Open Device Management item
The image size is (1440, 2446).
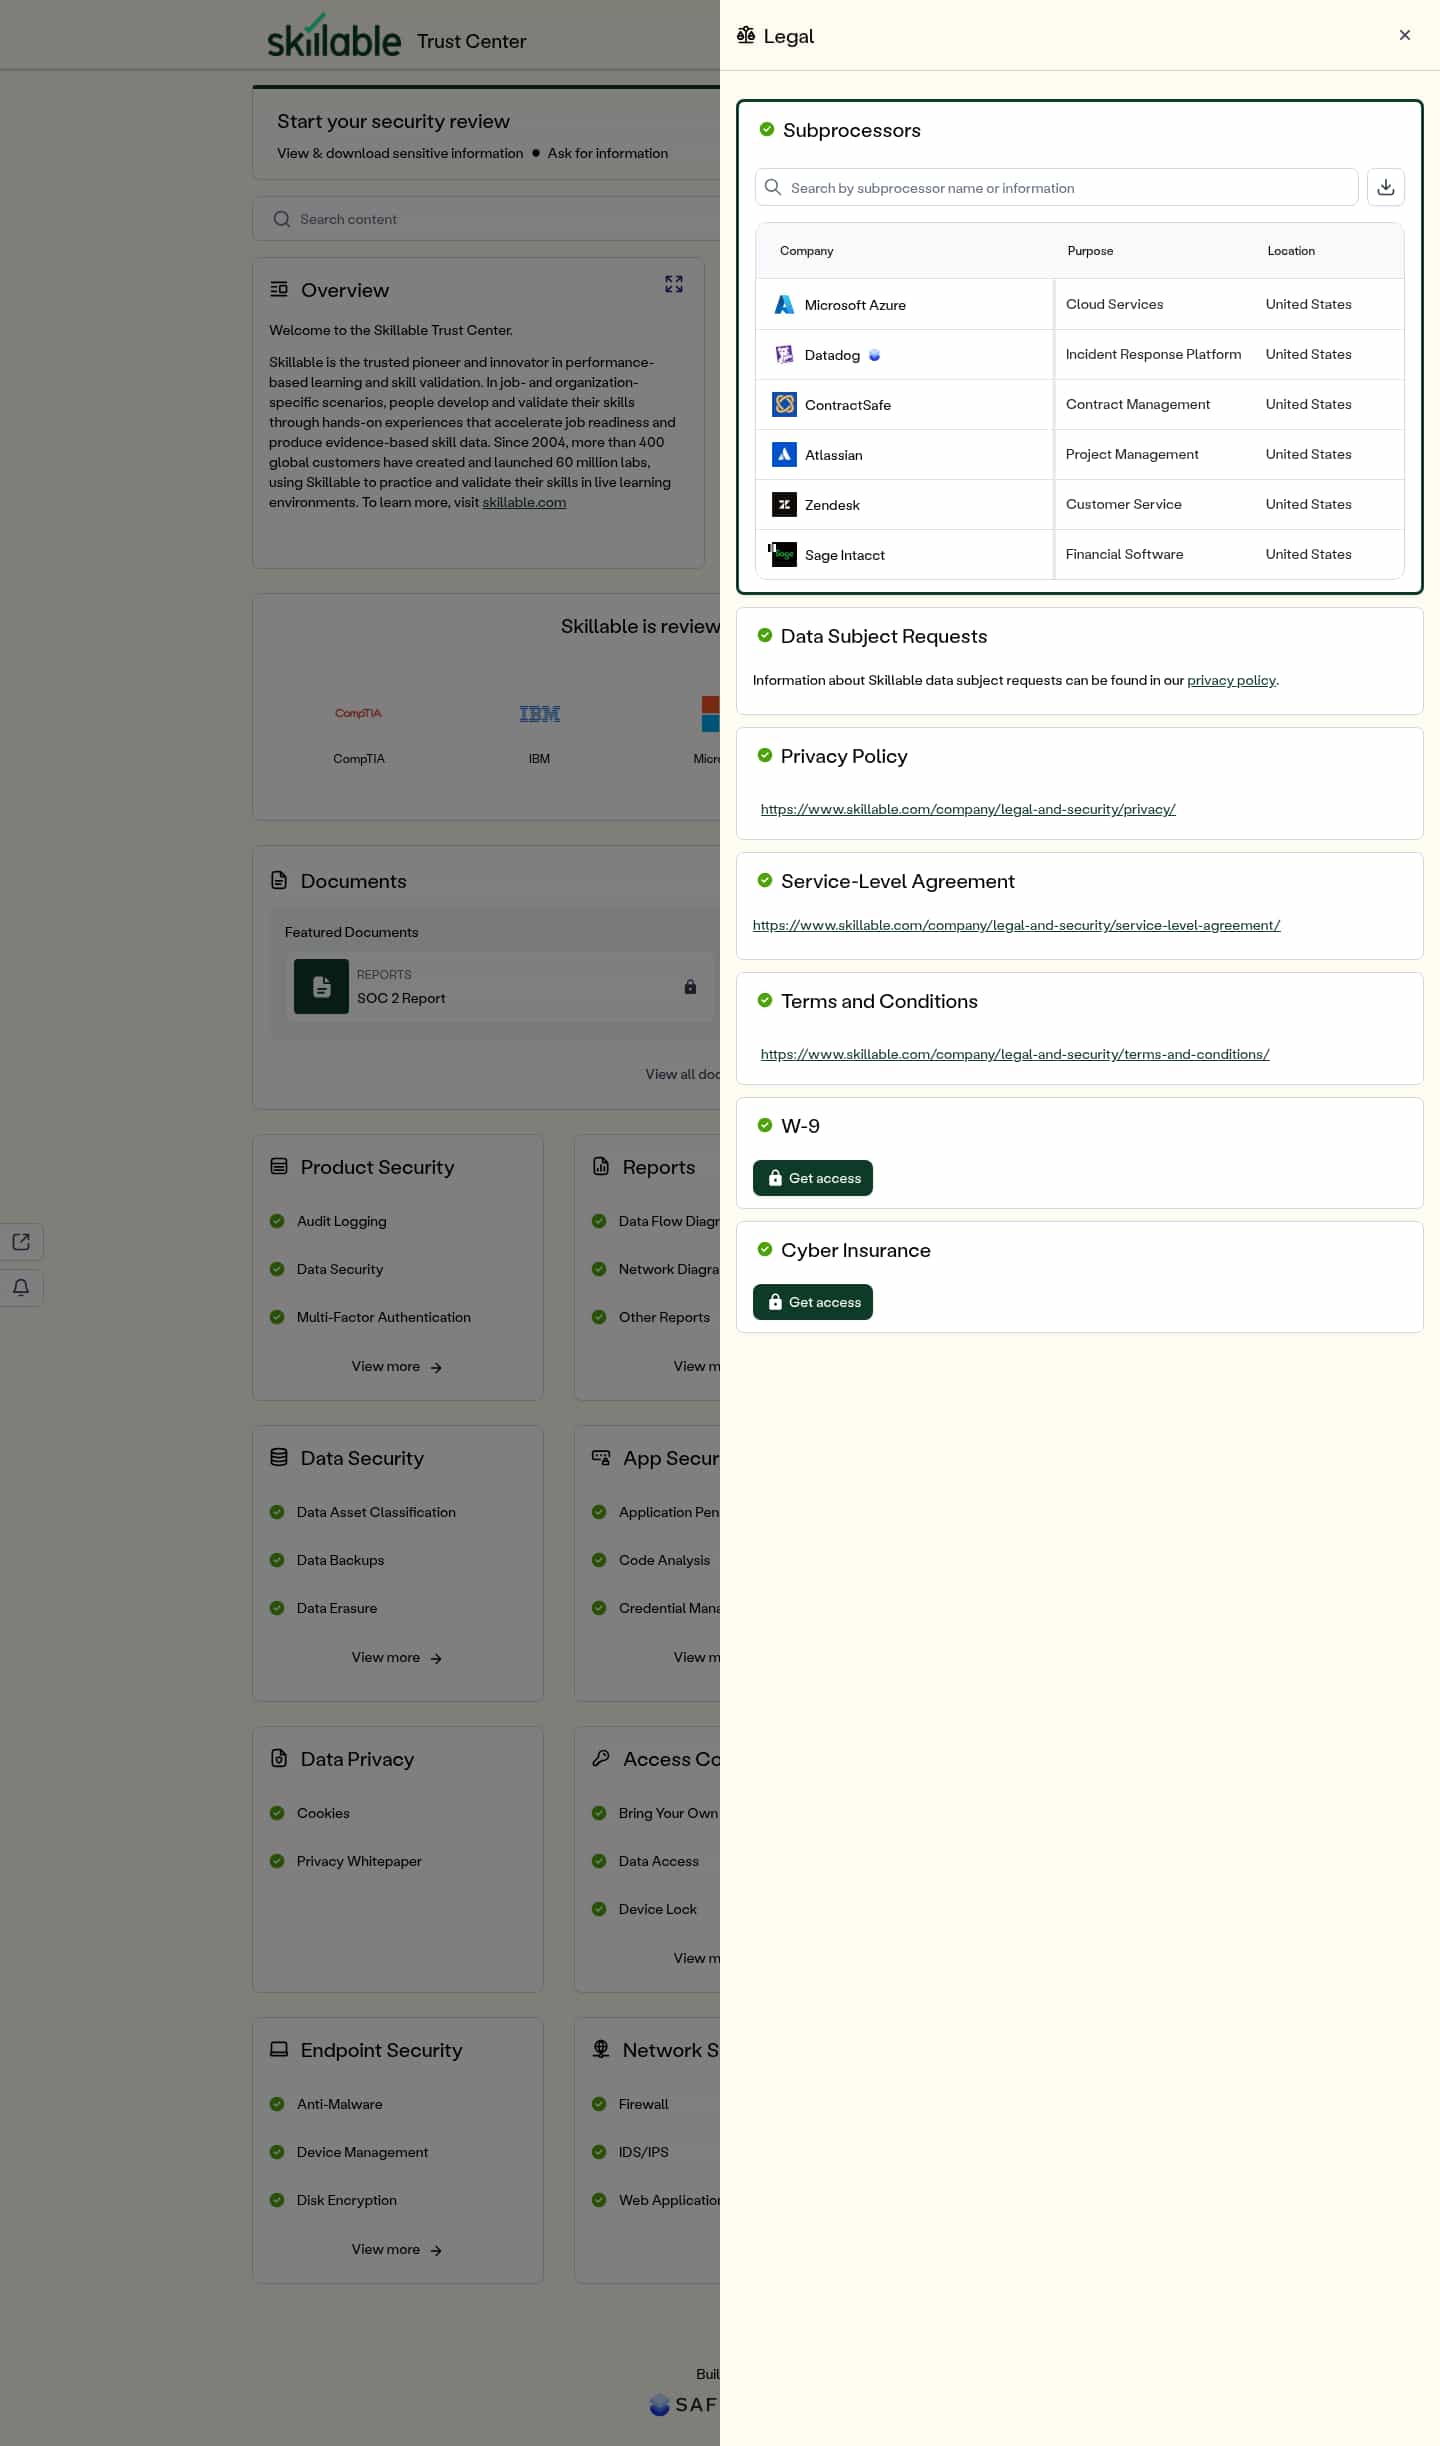(362, 2152)
